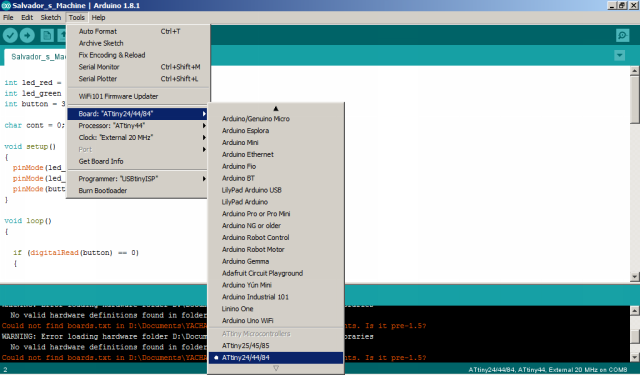Open the File menu
This screenshot has height=375, width=640.
8,18
